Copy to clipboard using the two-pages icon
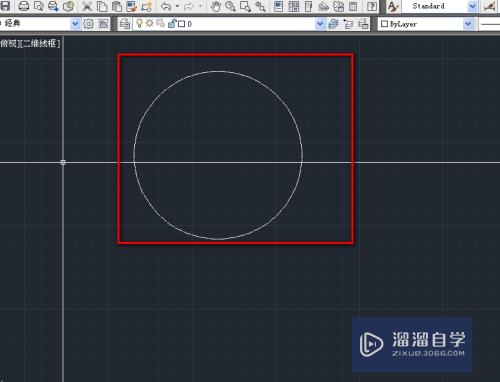 102,6
